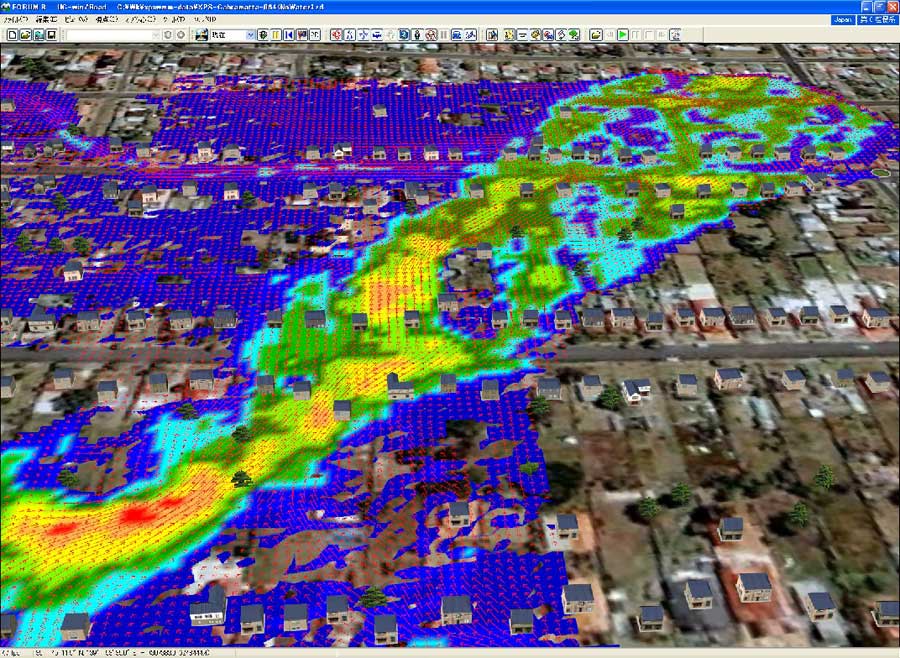The height and width of the screenshot is (658, 900).
Task: Click the equals-sign style toolbar icon
Action: (522, 35)
